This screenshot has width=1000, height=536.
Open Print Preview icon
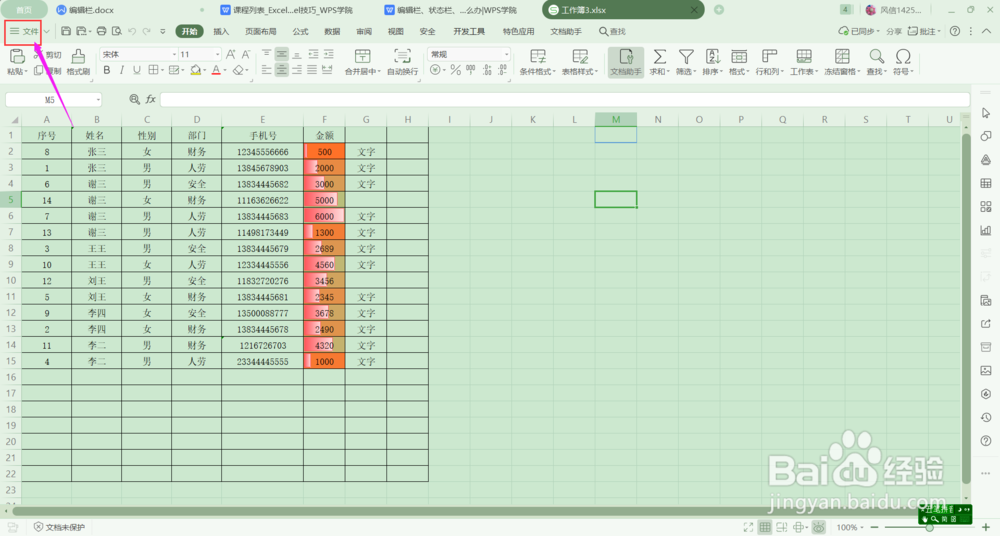tap(117, 31)
